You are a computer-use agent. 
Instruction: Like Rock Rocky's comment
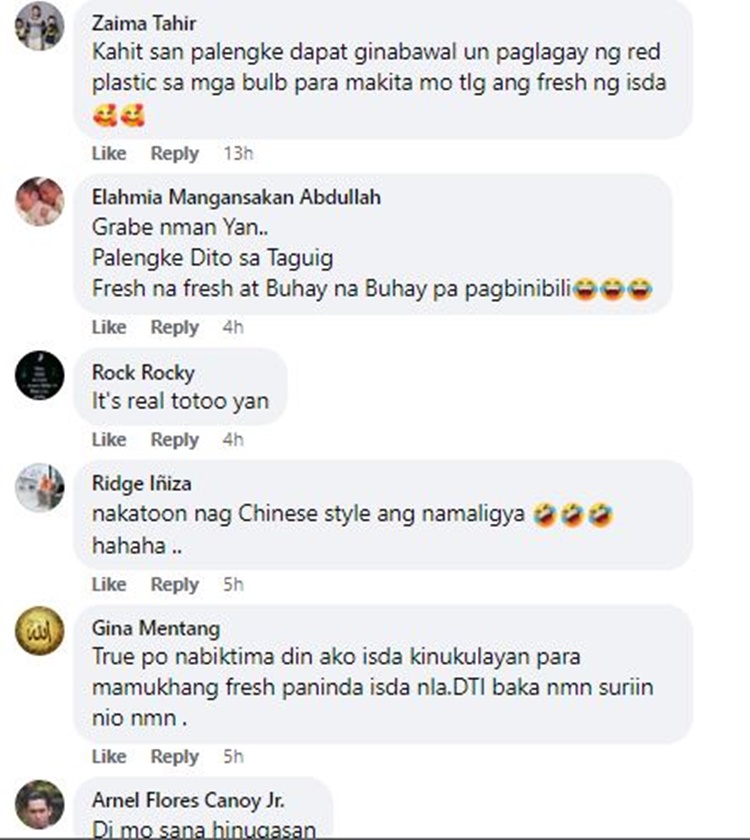click(x=109, y=439)
